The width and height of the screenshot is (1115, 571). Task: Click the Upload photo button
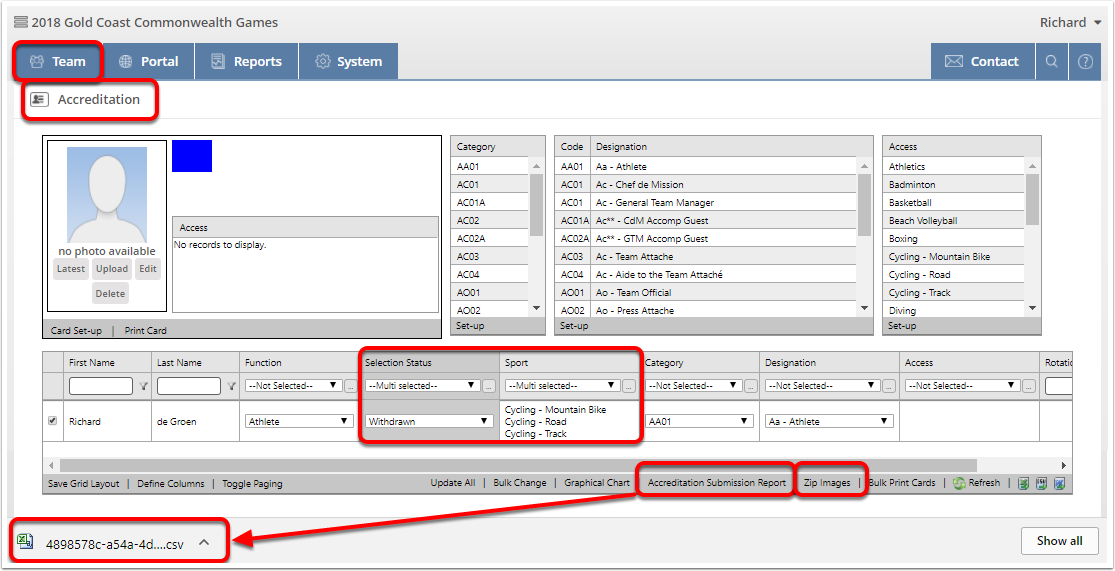point(112,269)
